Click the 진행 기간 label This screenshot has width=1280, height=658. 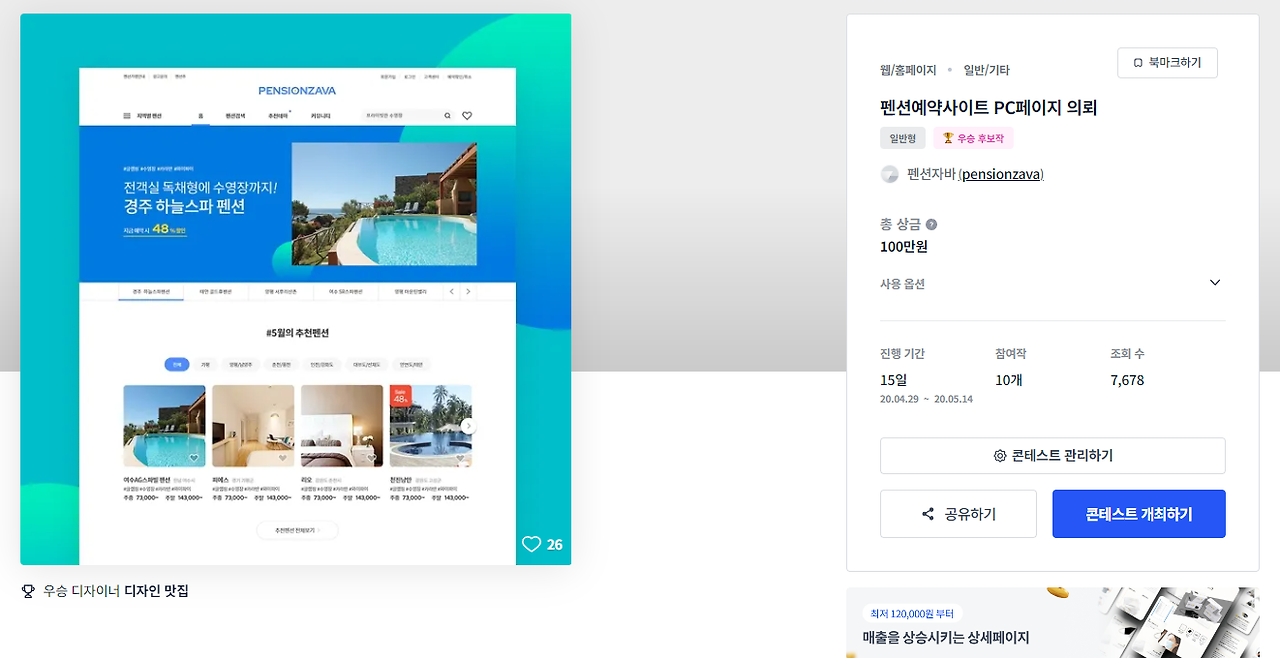tap(902, 354)
